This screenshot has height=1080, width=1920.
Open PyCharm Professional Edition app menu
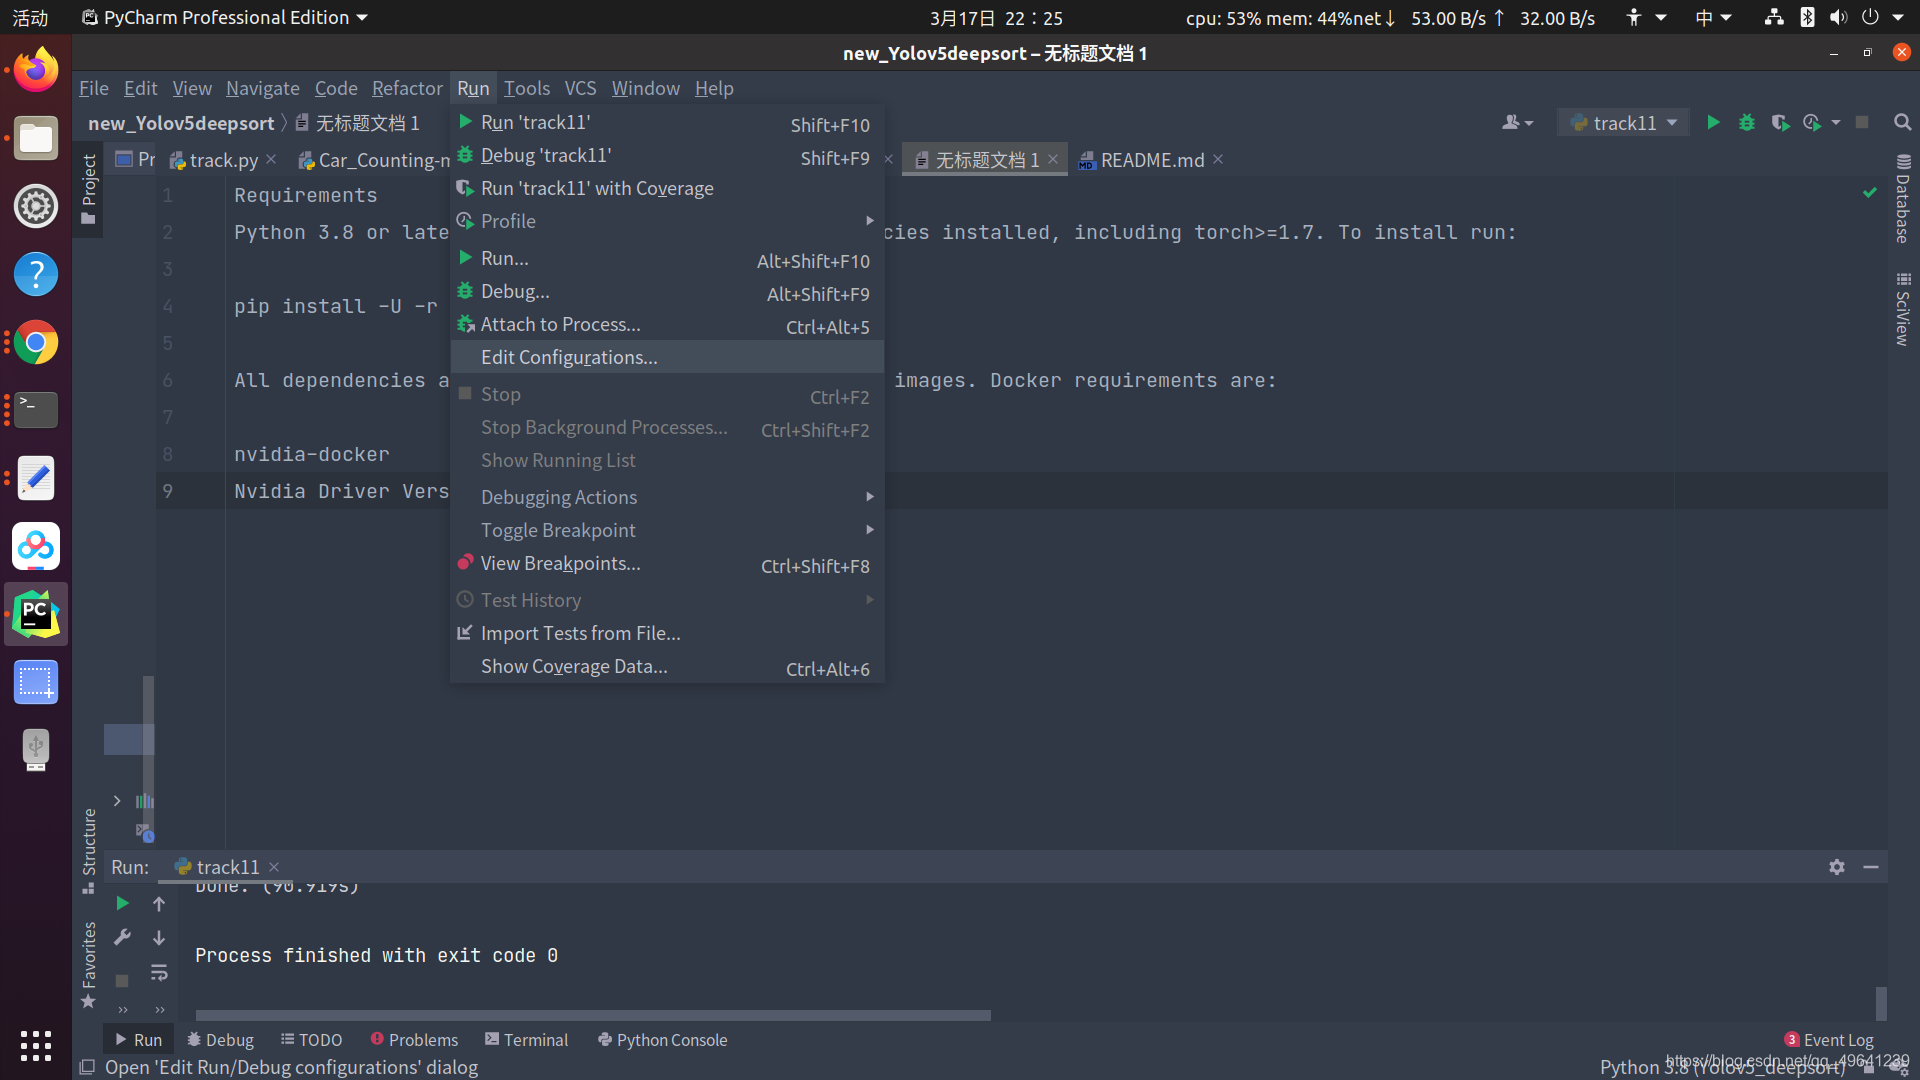click(x=225, y=17)
